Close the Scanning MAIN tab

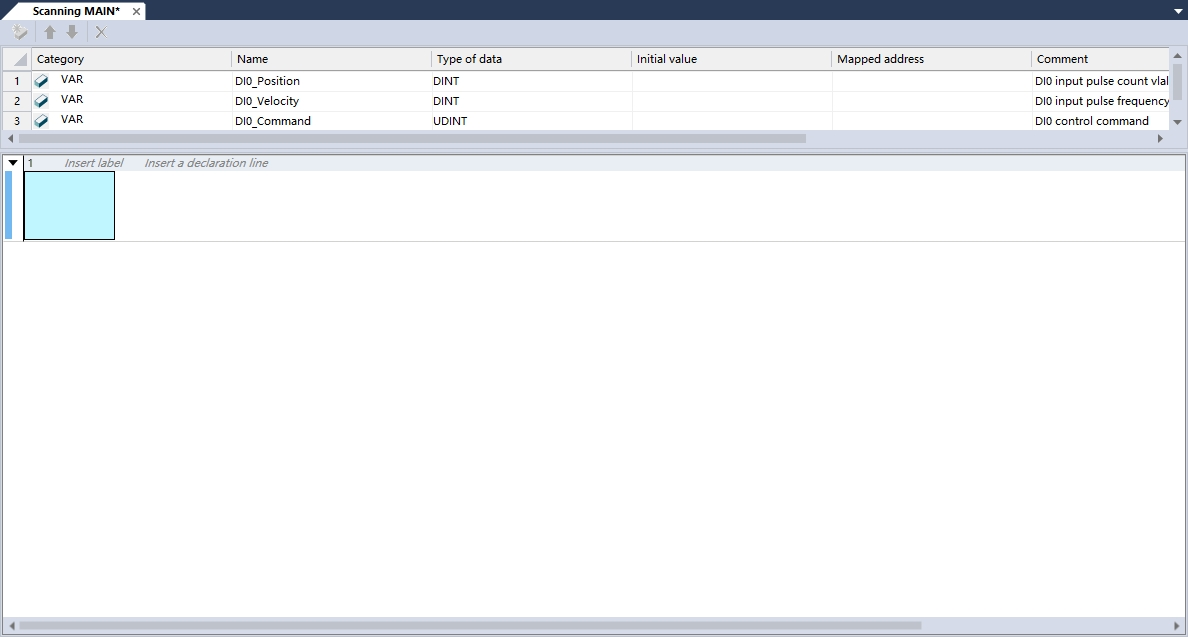point(136,11)
